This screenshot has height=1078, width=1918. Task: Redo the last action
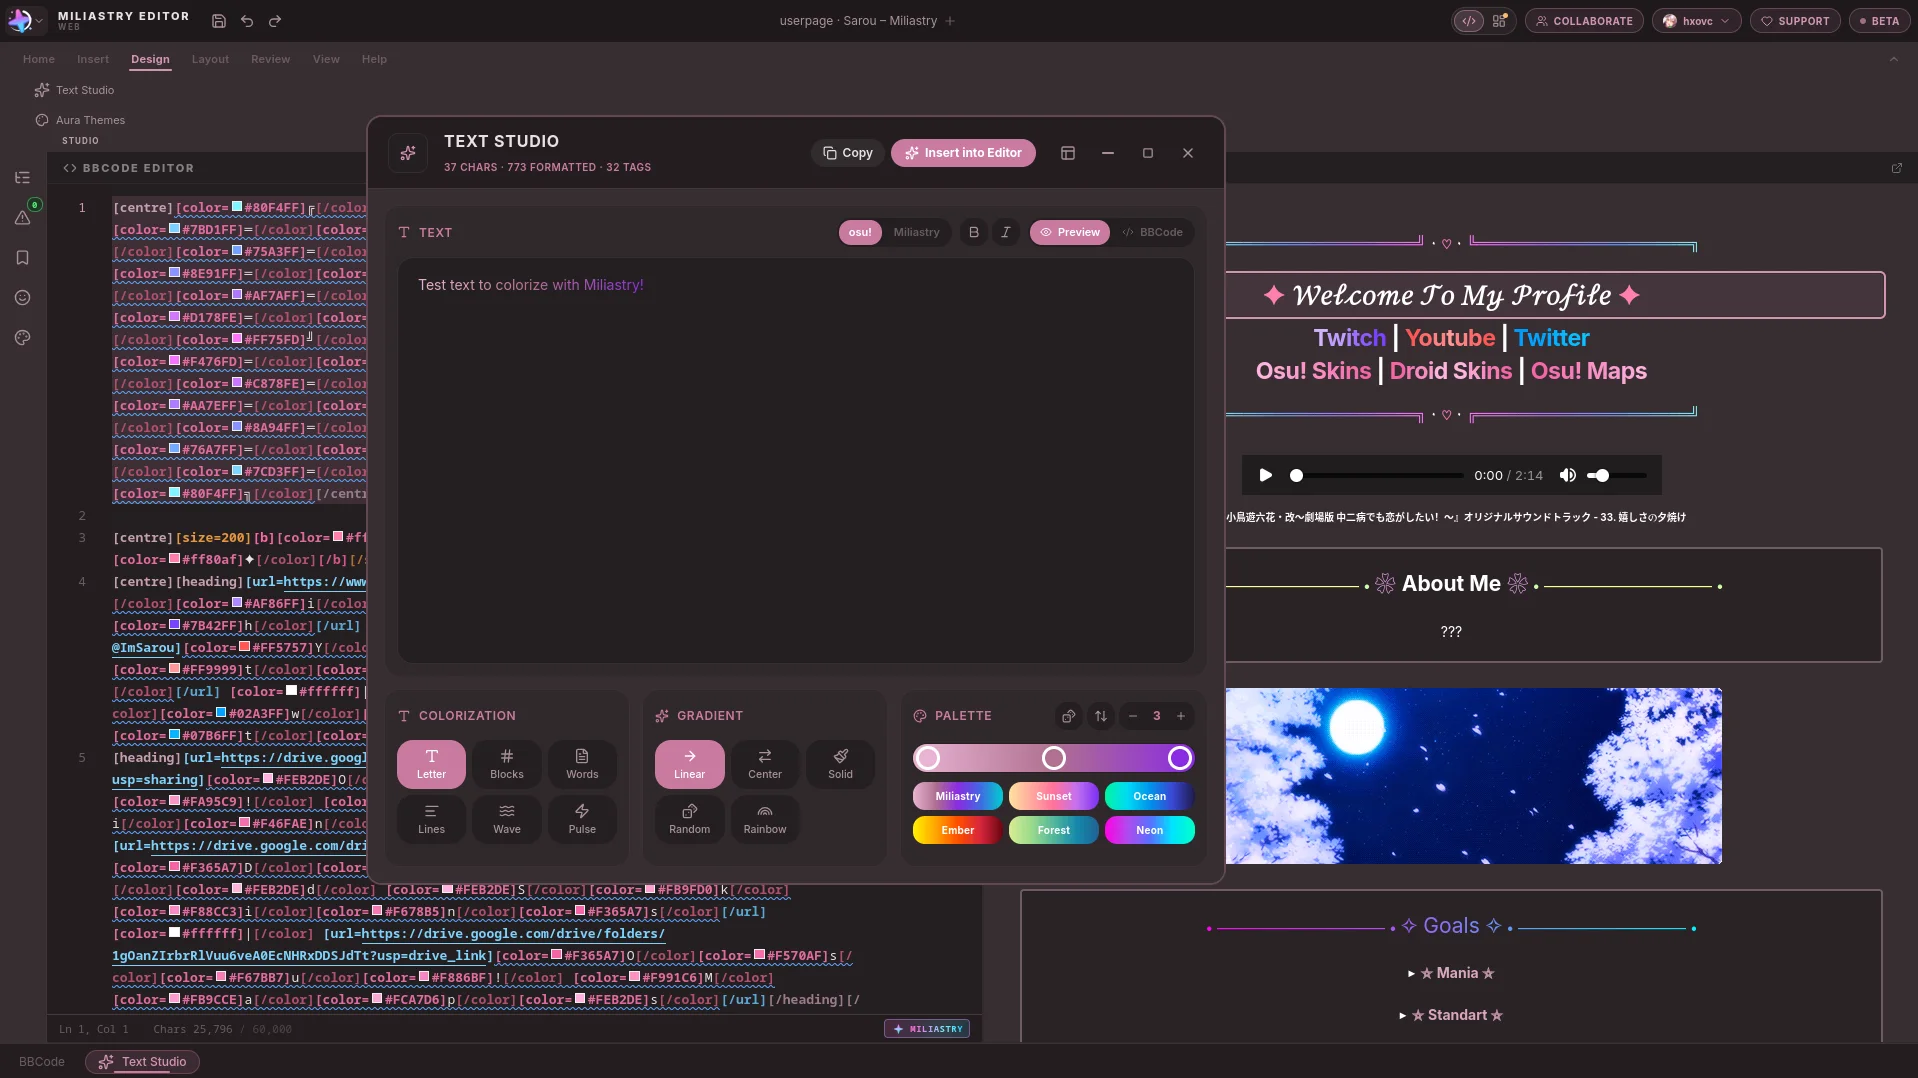tap(275, 21)
